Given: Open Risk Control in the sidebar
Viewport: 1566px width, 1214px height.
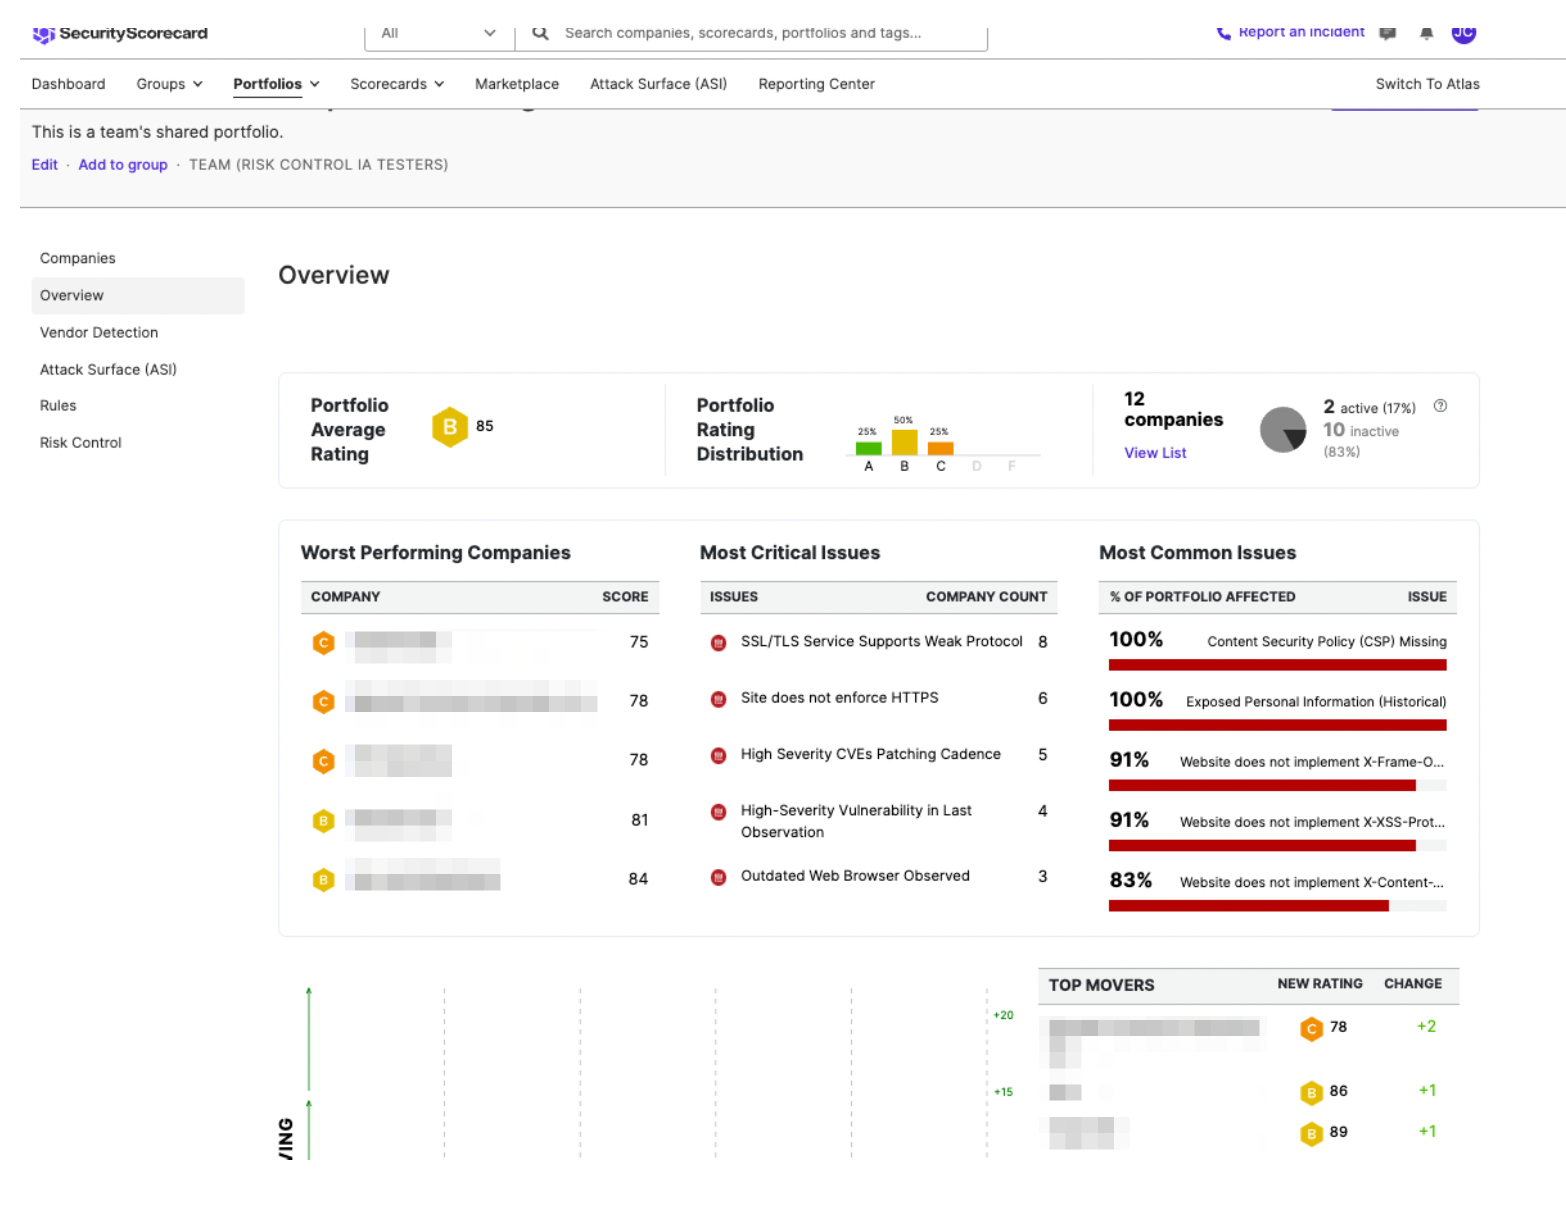Looking at the screenshot, I should click(x=81, y=442).
